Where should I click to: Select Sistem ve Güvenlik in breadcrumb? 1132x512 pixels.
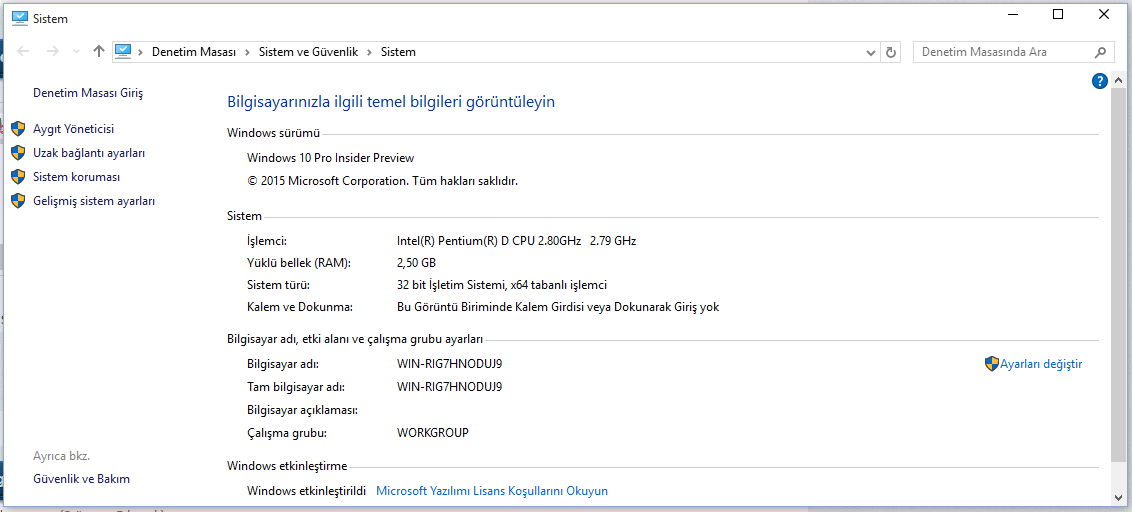308,52
